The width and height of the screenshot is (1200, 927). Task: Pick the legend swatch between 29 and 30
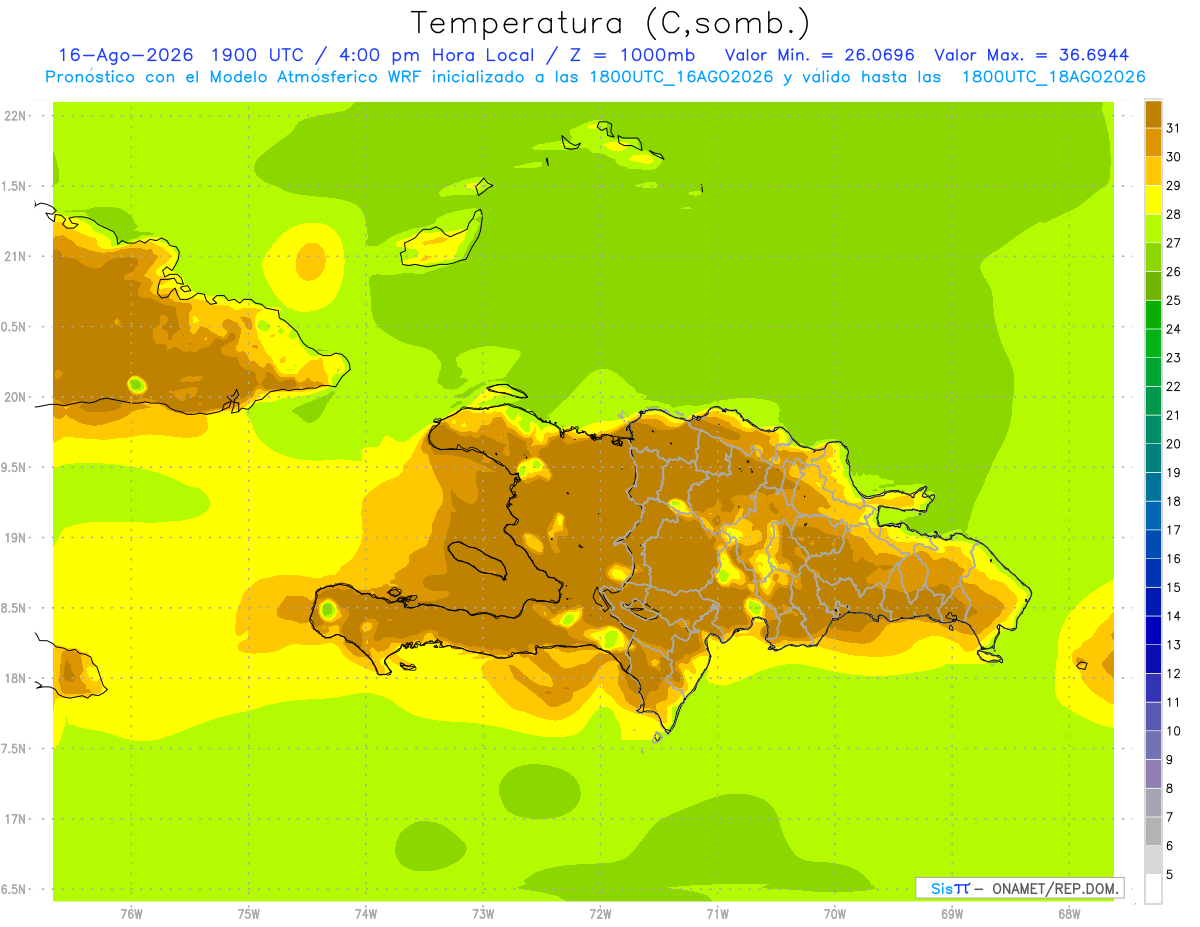pyautogui.click(x=1153, y=171)
